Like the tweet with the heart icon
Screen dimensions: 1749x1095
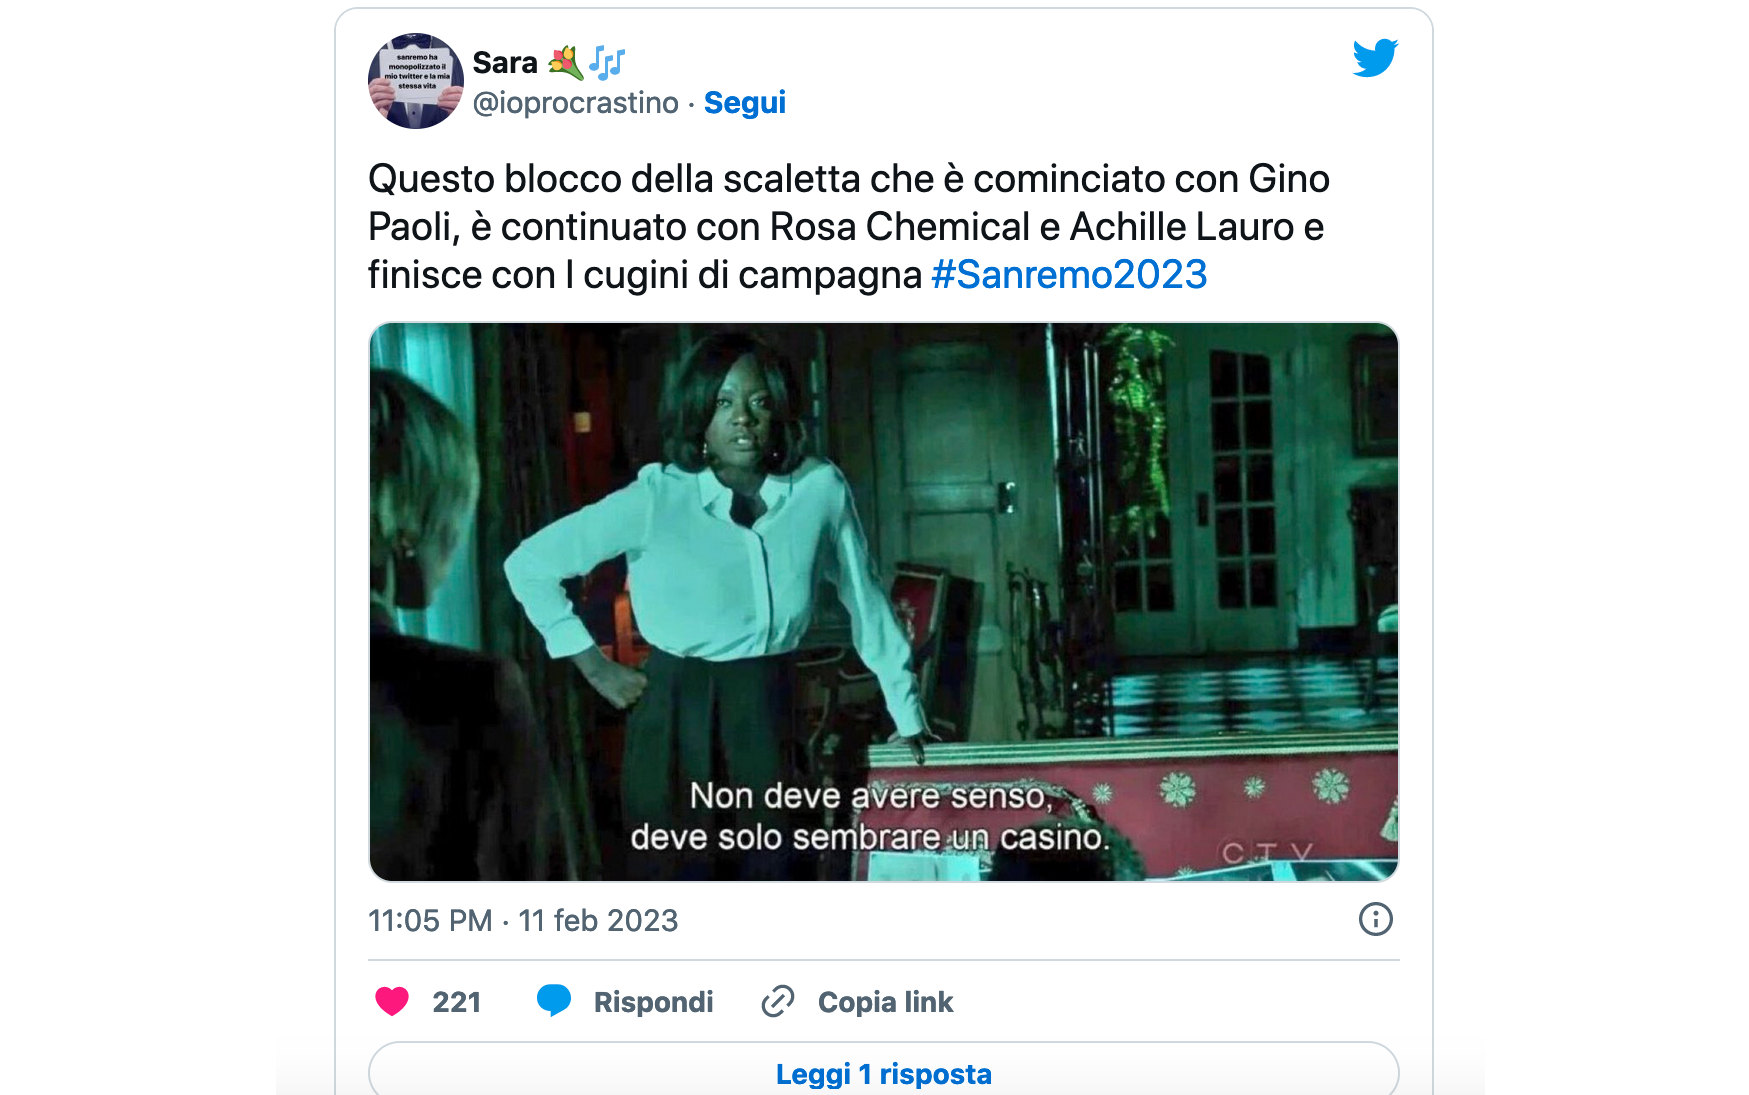point(392,1001)
